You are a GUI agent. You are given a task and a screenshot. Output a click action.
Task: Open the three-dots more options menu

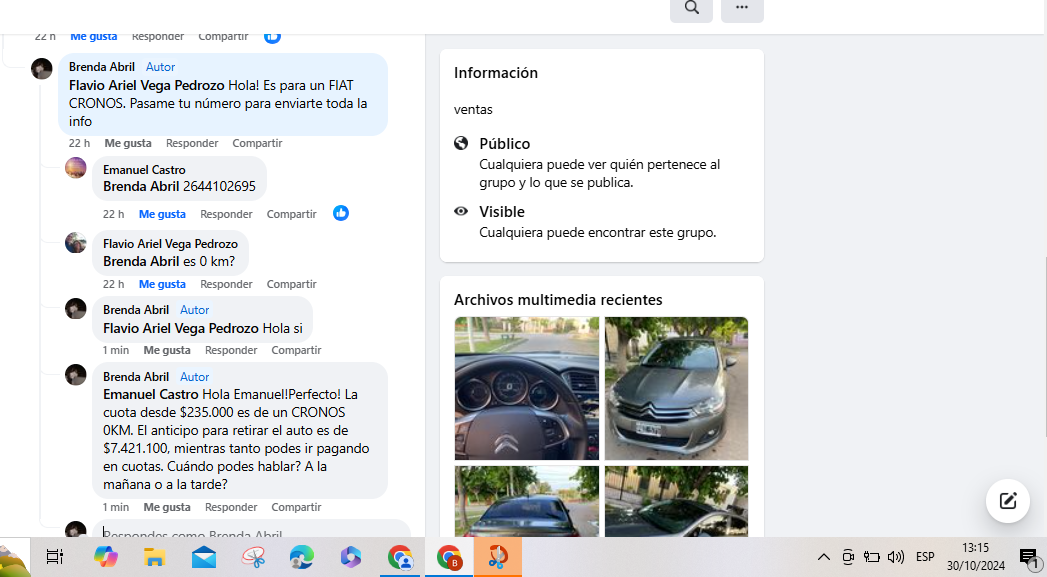click(742, 8)
